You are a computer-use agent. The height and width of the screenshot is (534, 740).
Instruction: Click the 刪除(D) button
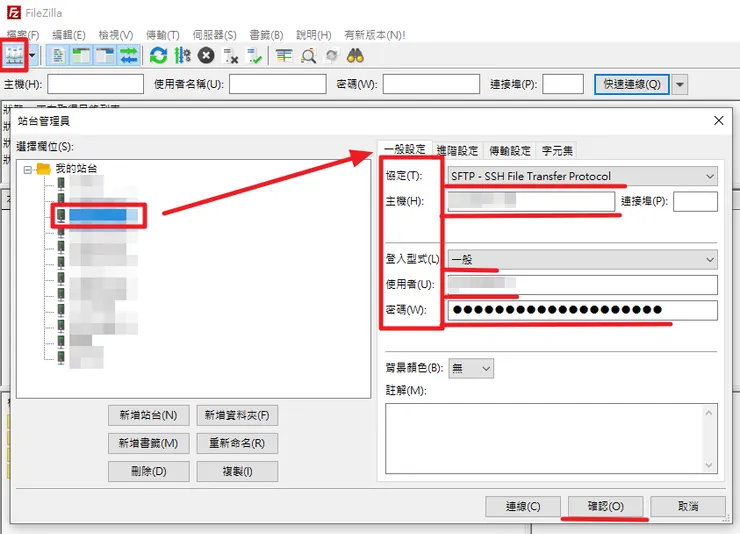click(x=149, y=471)
